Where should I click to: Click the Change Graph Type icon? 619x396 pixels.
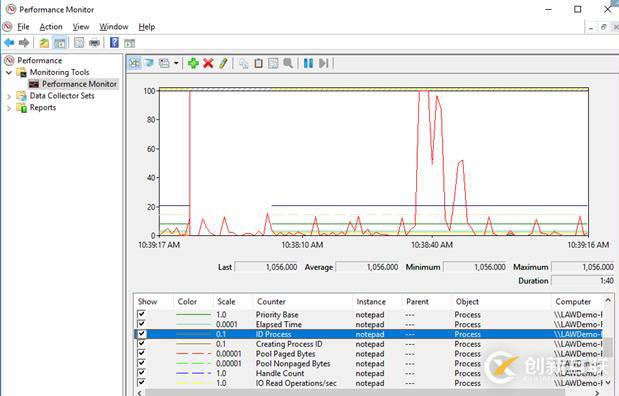164,63
